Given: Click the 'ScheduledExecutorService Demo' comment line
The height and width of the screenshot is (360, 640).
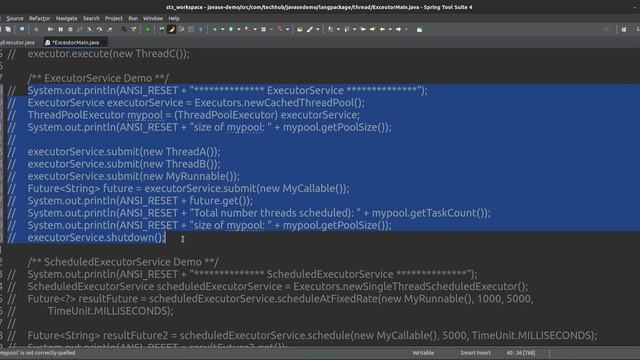Looking at the screenshot, I should [123, 262].
